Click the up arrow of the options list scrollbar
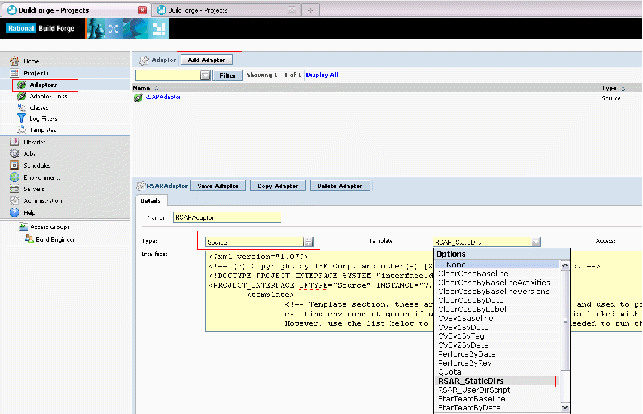This screenshot has width=643, height=414. click(x=565, y=265)
